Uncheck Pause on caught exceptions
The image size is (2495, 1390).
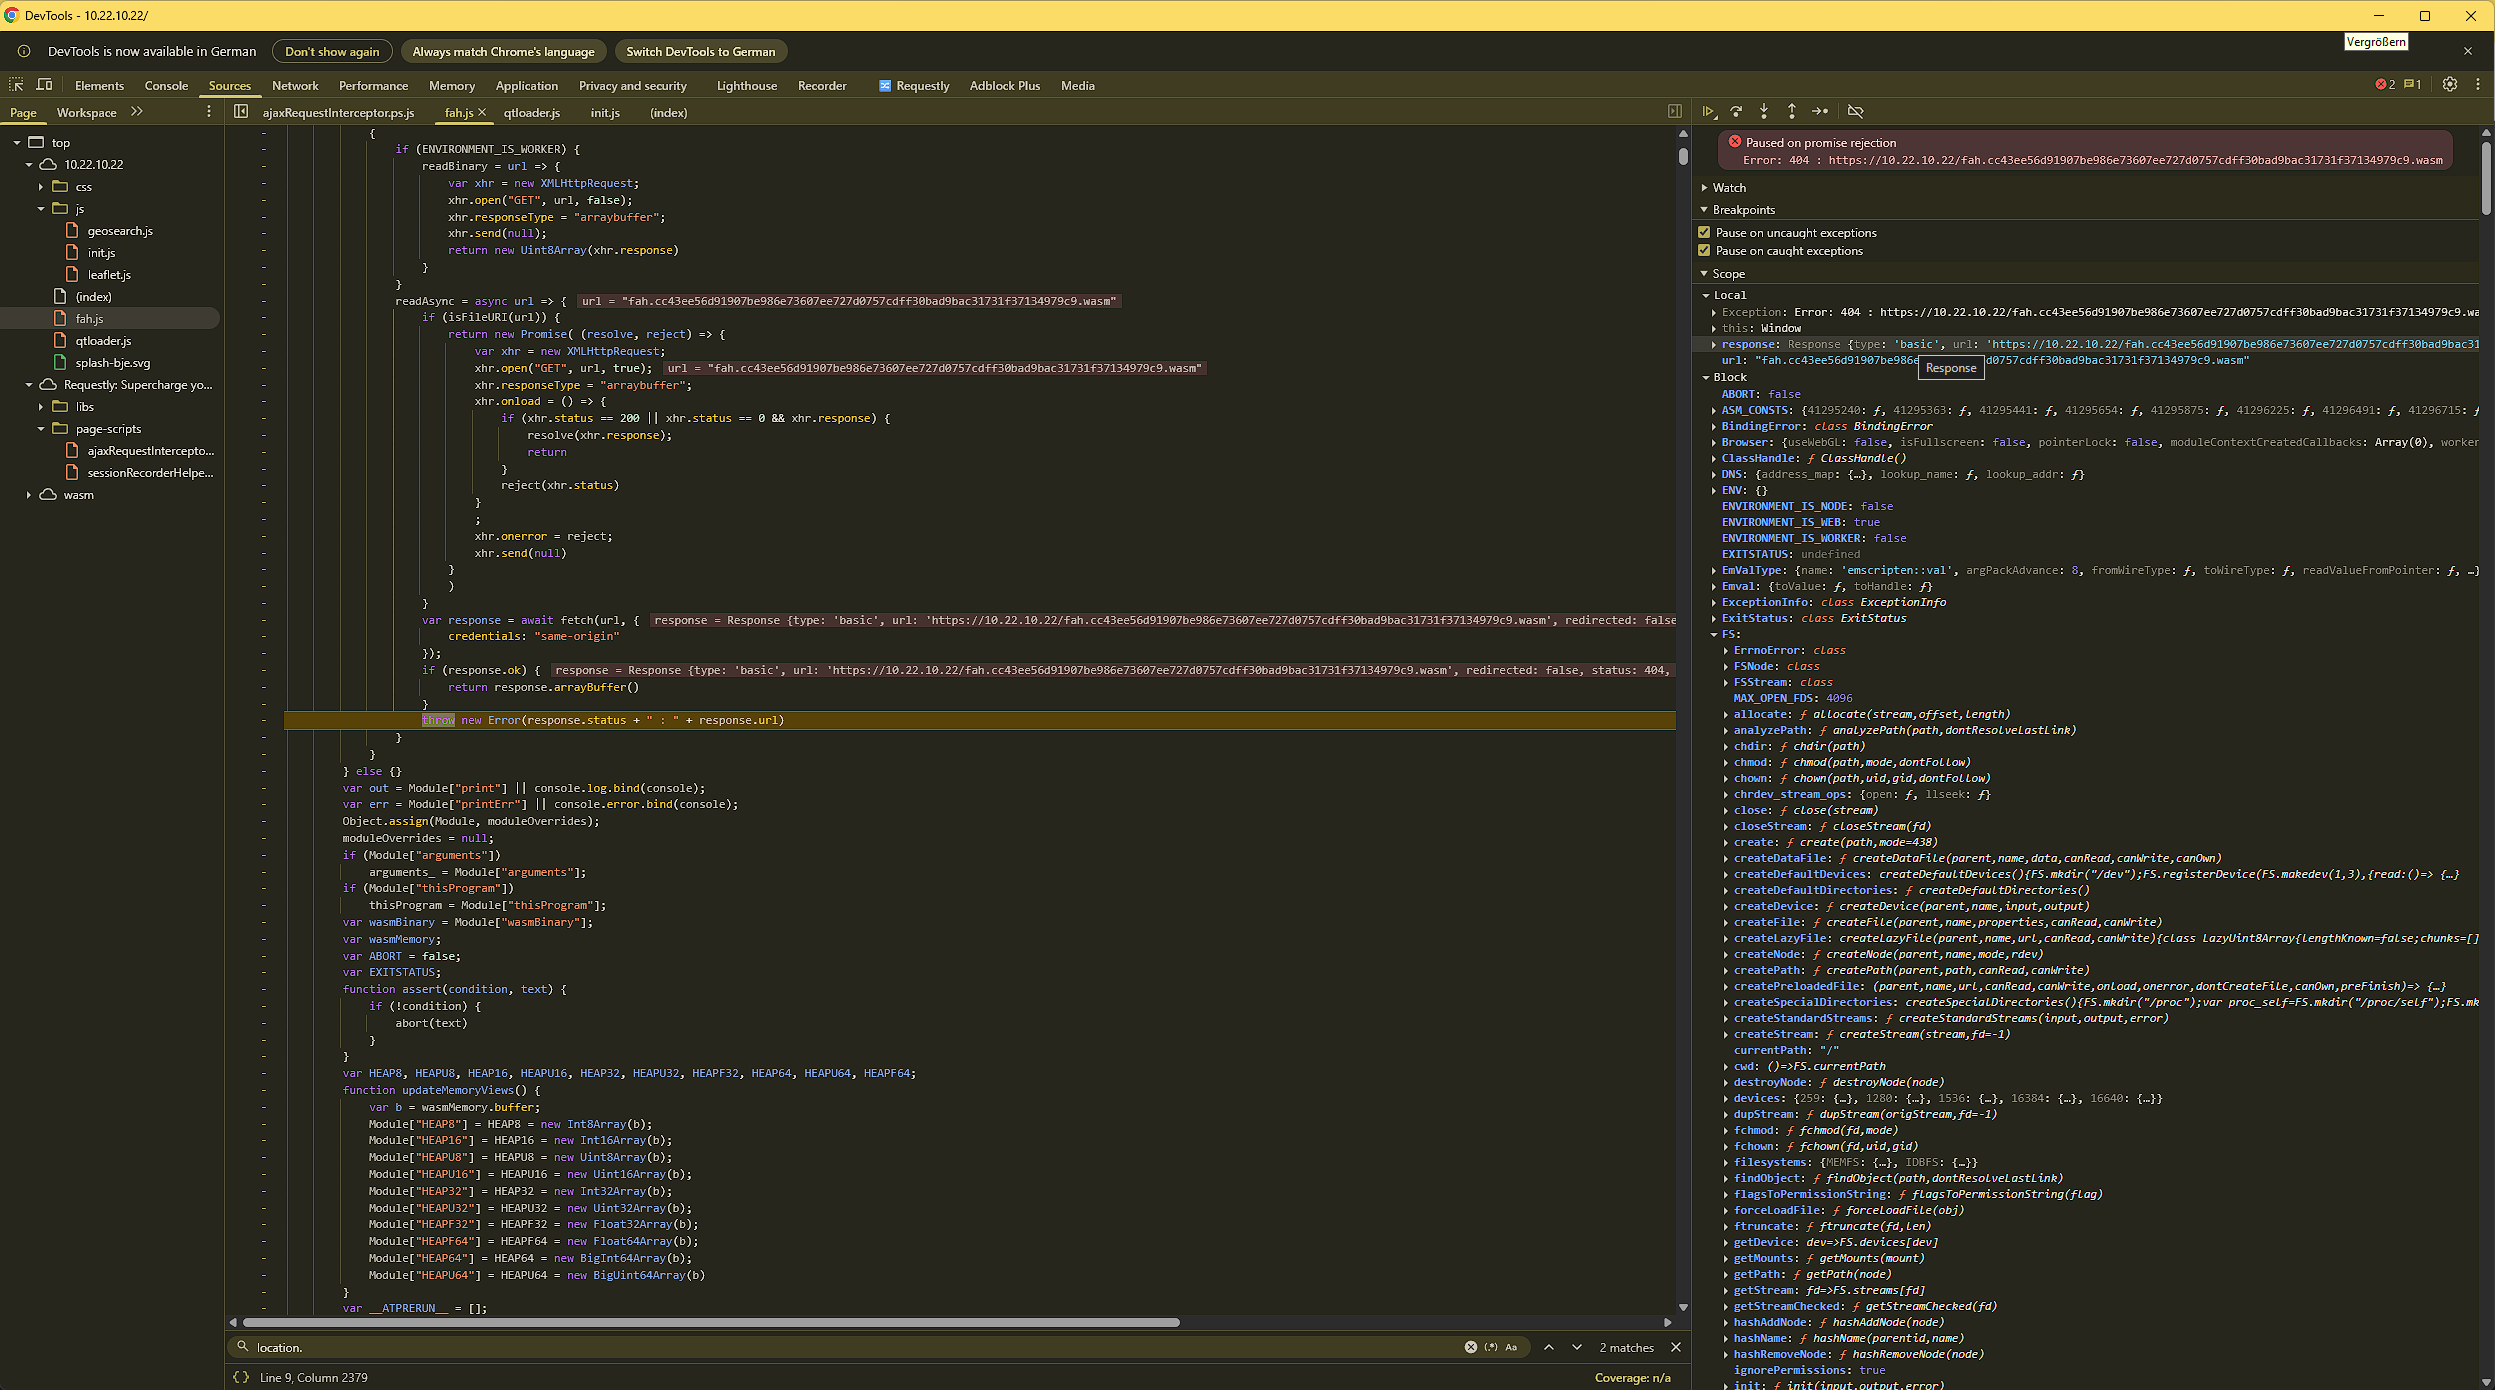pos(1705,251)
